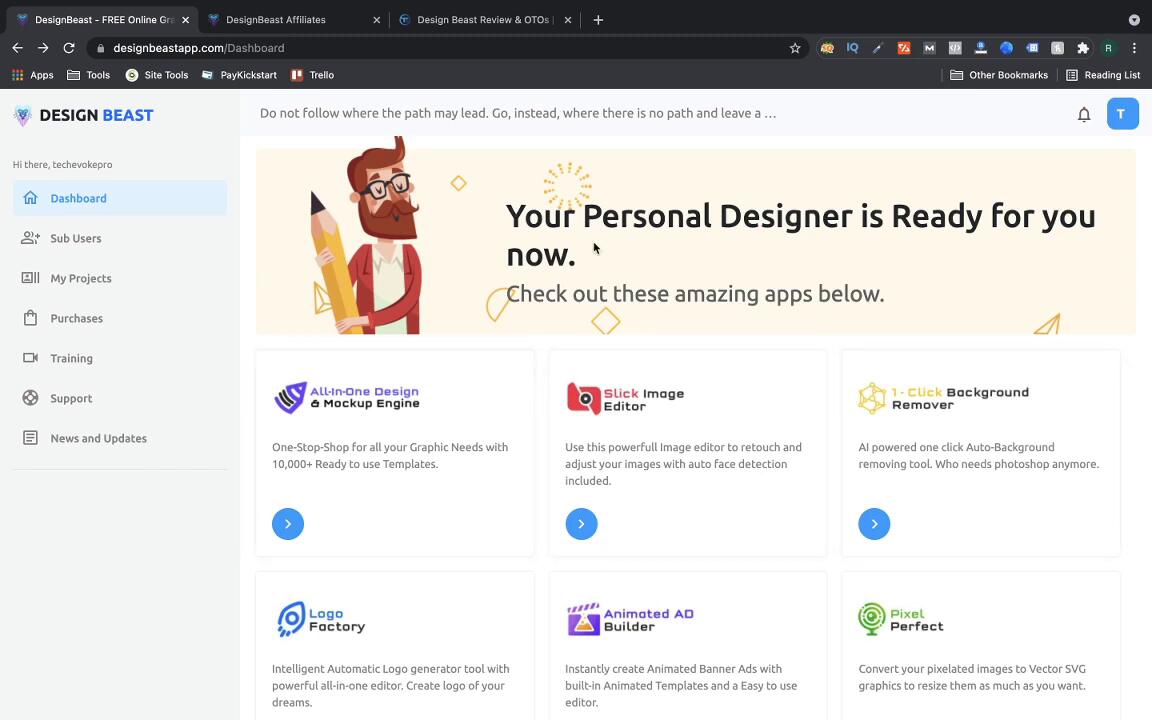The height and width of the screenshot is (720, 1152).
Task: Click the Support lifebuoy icon
Action: click(x=30, y=398)
